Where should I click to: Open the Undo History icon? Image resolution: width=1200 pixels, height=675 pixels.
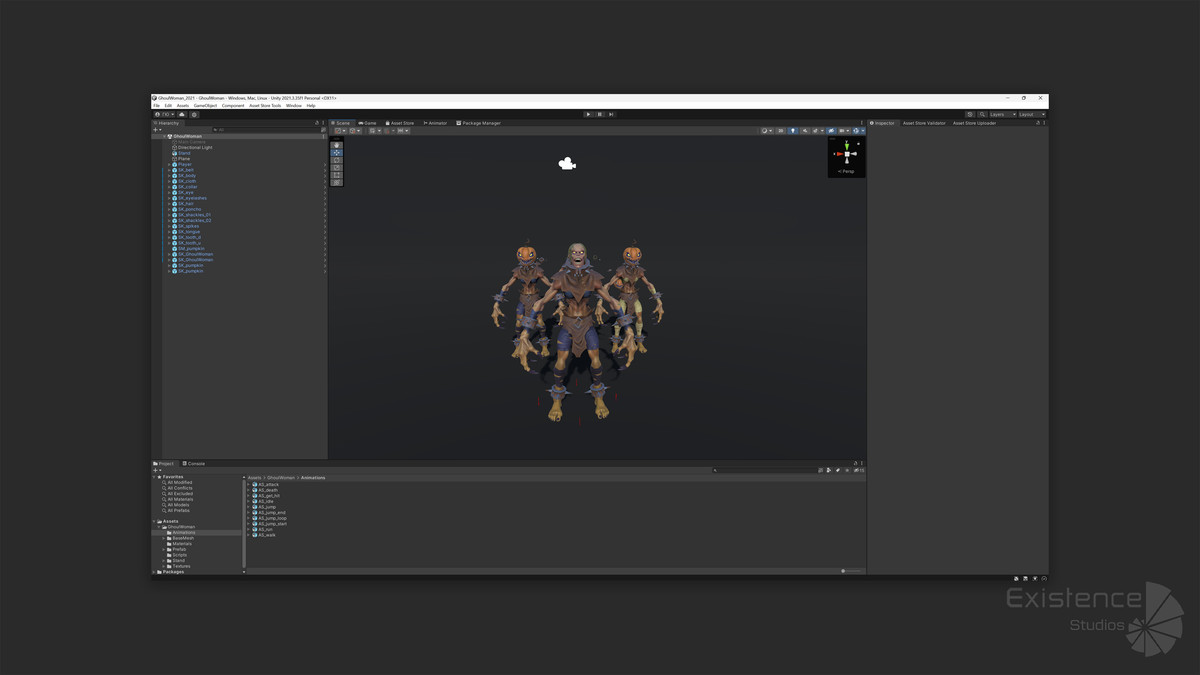pyautogui.click(x=970, y=114)
